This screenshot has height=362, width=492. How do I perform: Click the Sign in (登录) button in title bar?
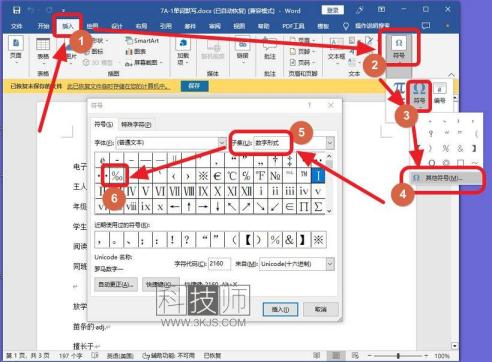click(332, 10)
